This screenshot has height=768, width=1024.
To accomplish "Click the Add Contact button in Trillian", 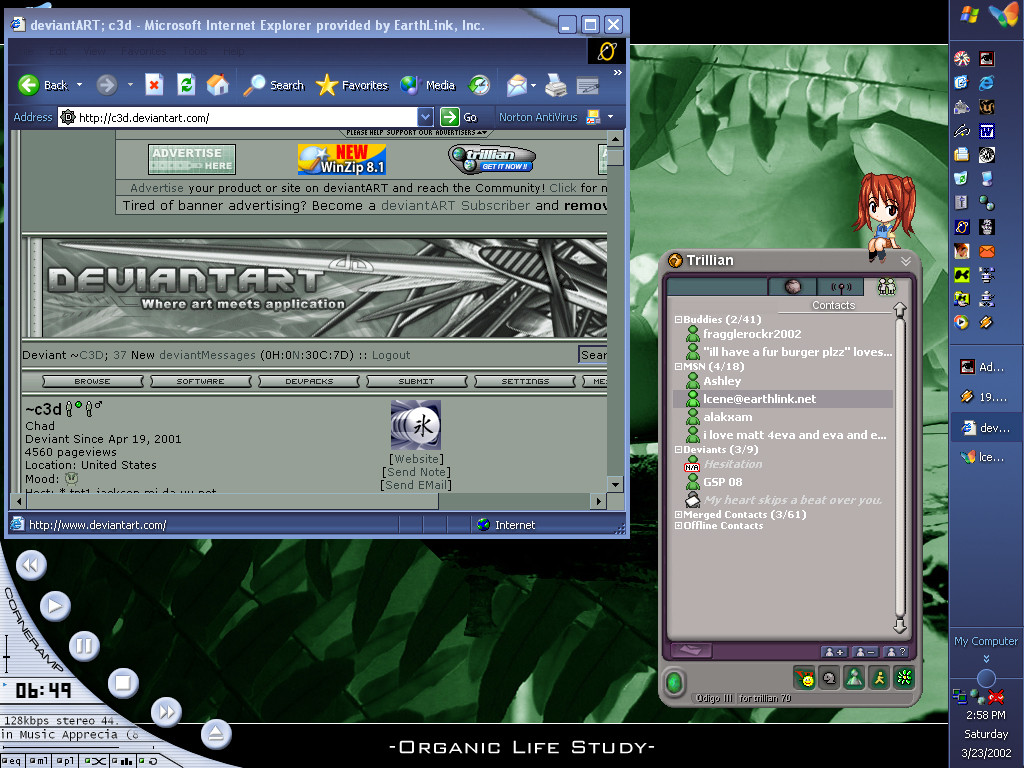I will click(x=834, y=652).
